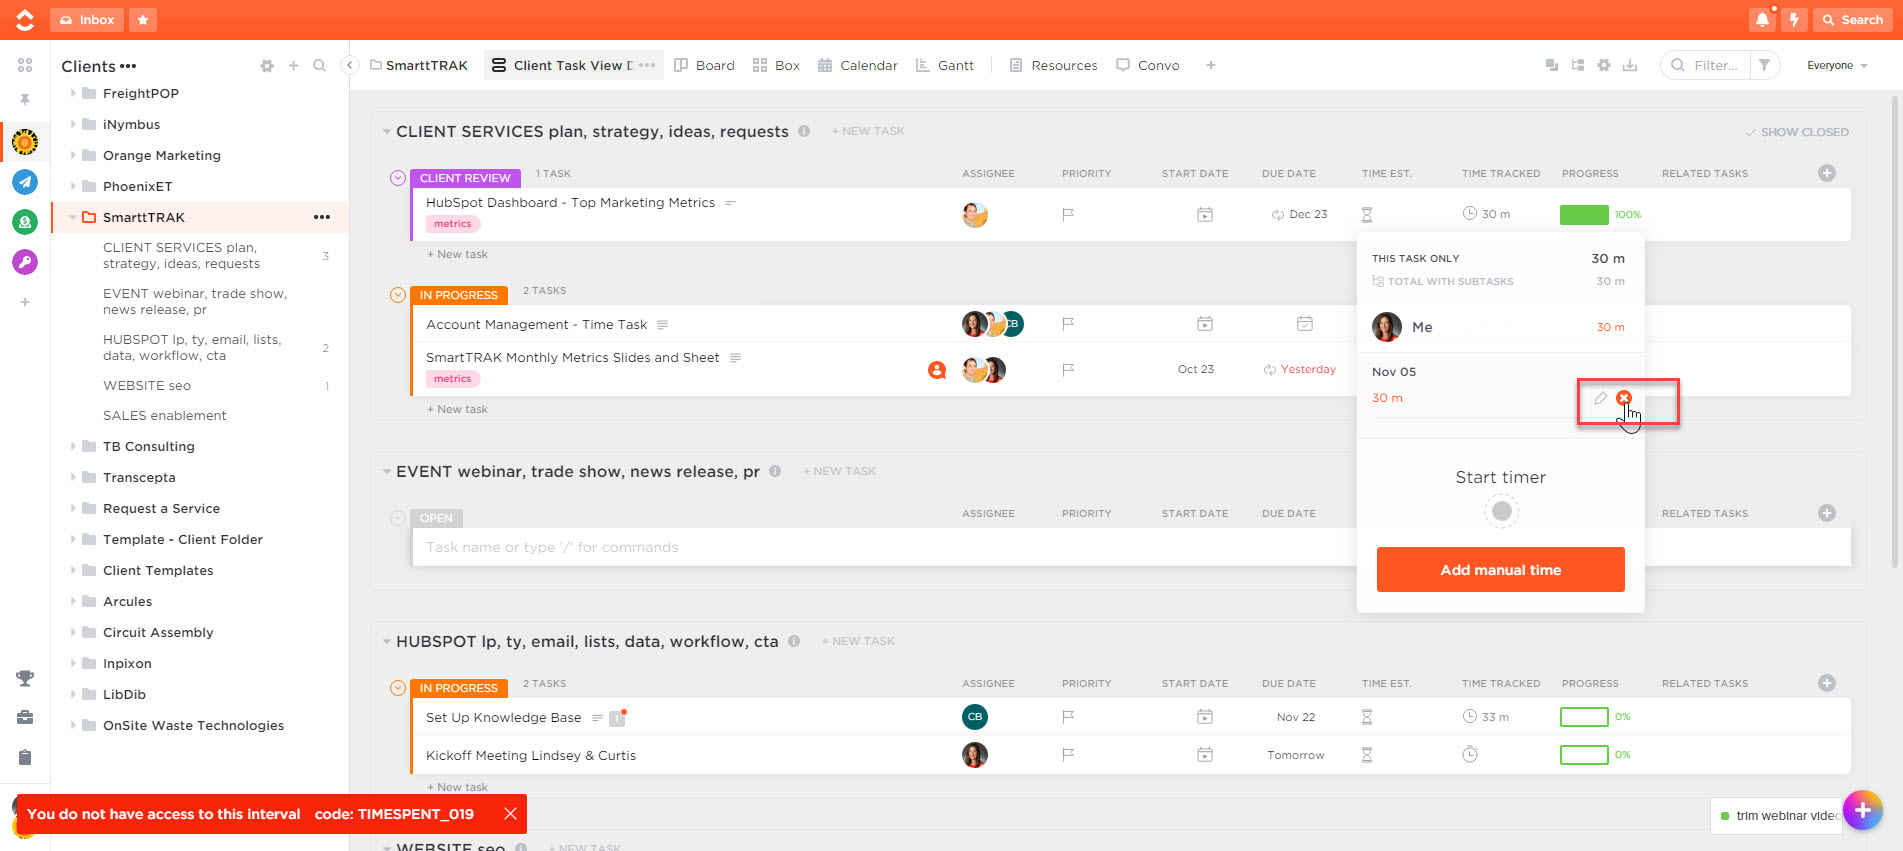Screen dimensions: 1903x851
Task: Open the Inbox button
Action: pos(87,19)
